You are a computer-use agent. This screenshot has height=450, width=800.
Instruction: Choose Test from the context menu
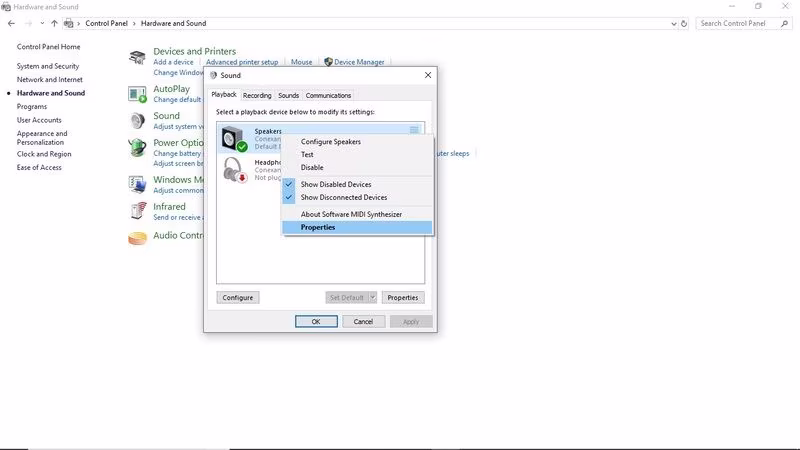click(x=357, y=155)
